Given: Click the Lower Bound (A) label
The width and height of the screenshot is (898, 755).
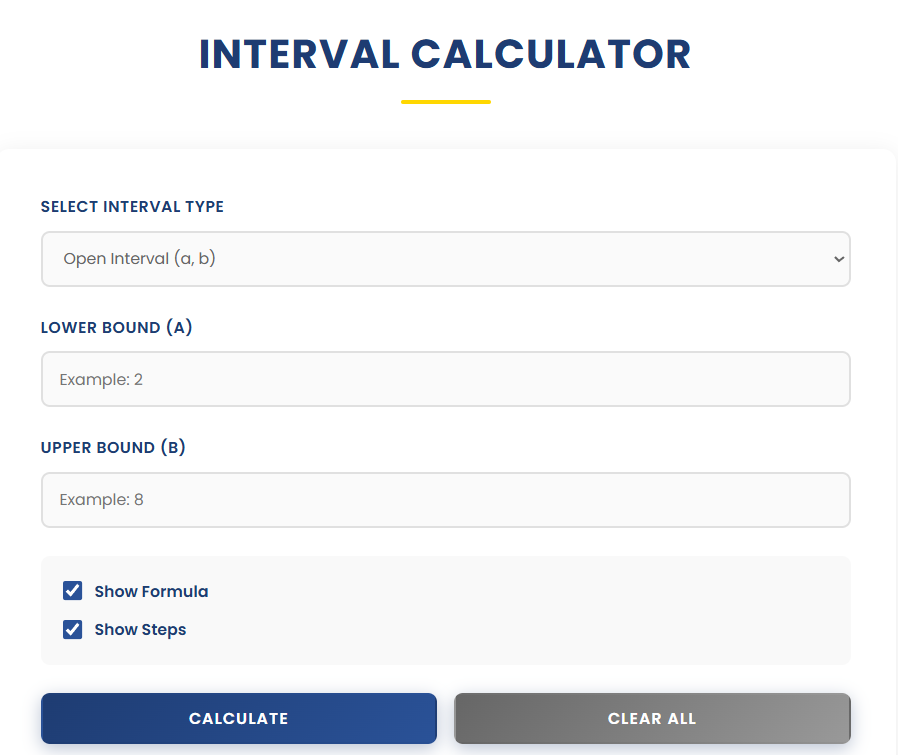Looking at the screenshot, I should tap(116, 327).
